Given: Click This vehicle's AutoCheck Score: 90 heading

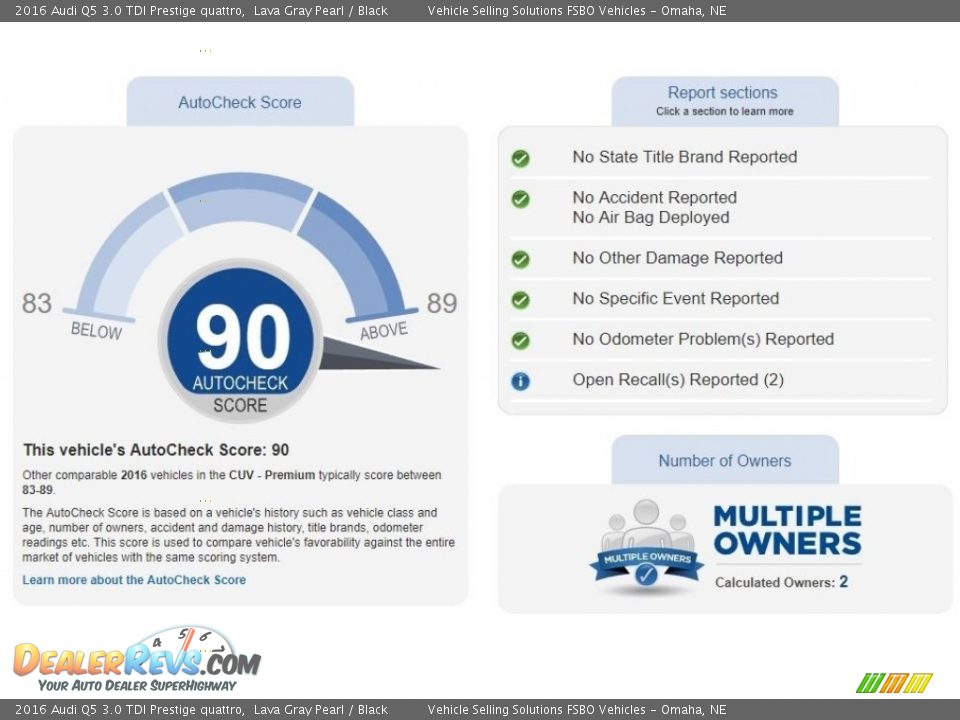Looking at the screenshot, I should pos(156,450).
